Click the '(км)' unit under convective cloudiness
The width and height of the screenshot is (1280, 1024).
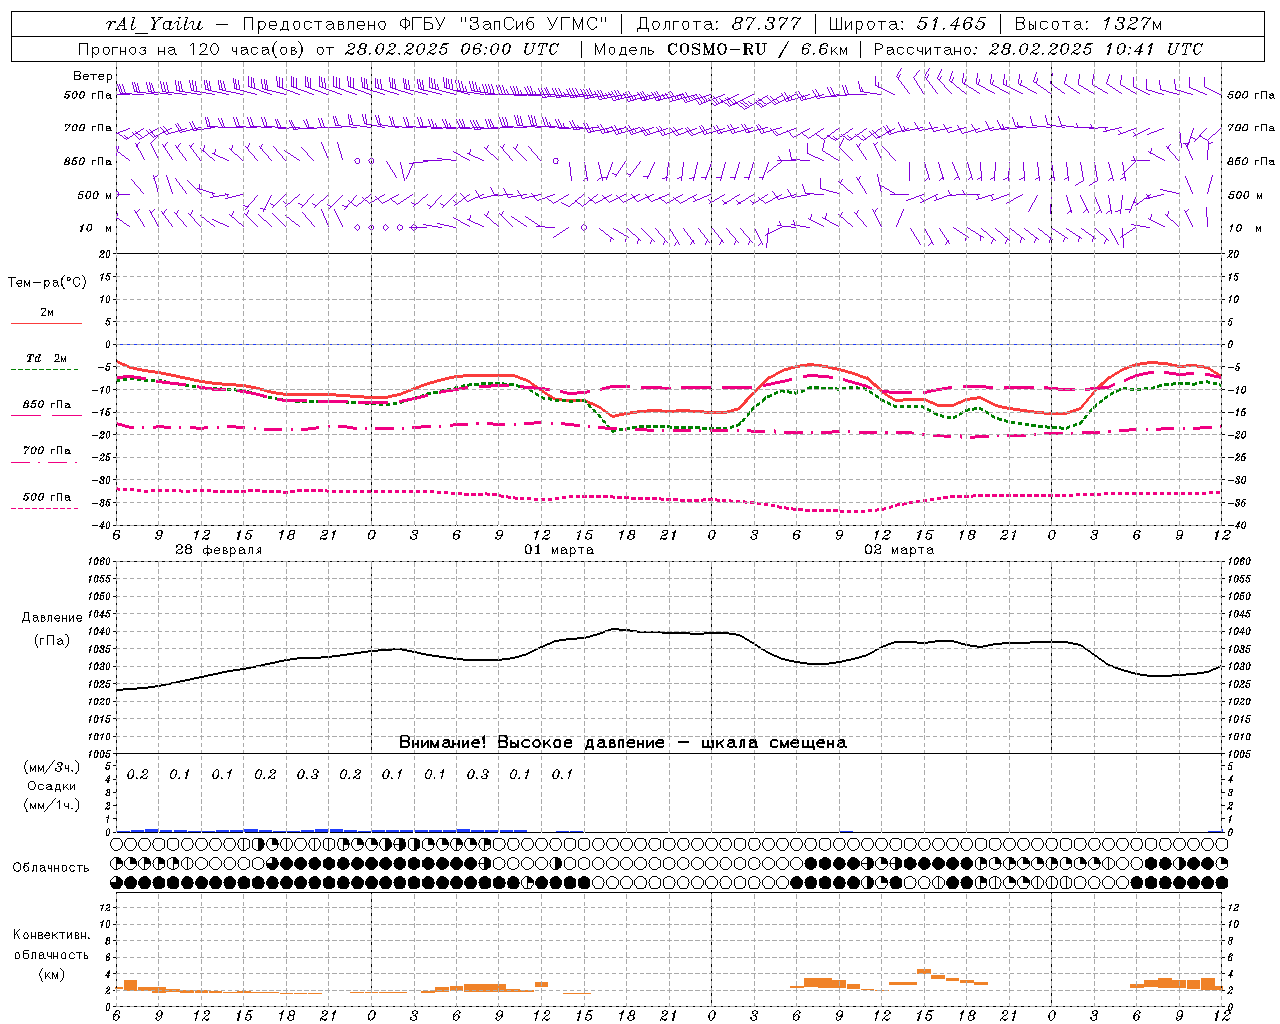pos(52,974)
